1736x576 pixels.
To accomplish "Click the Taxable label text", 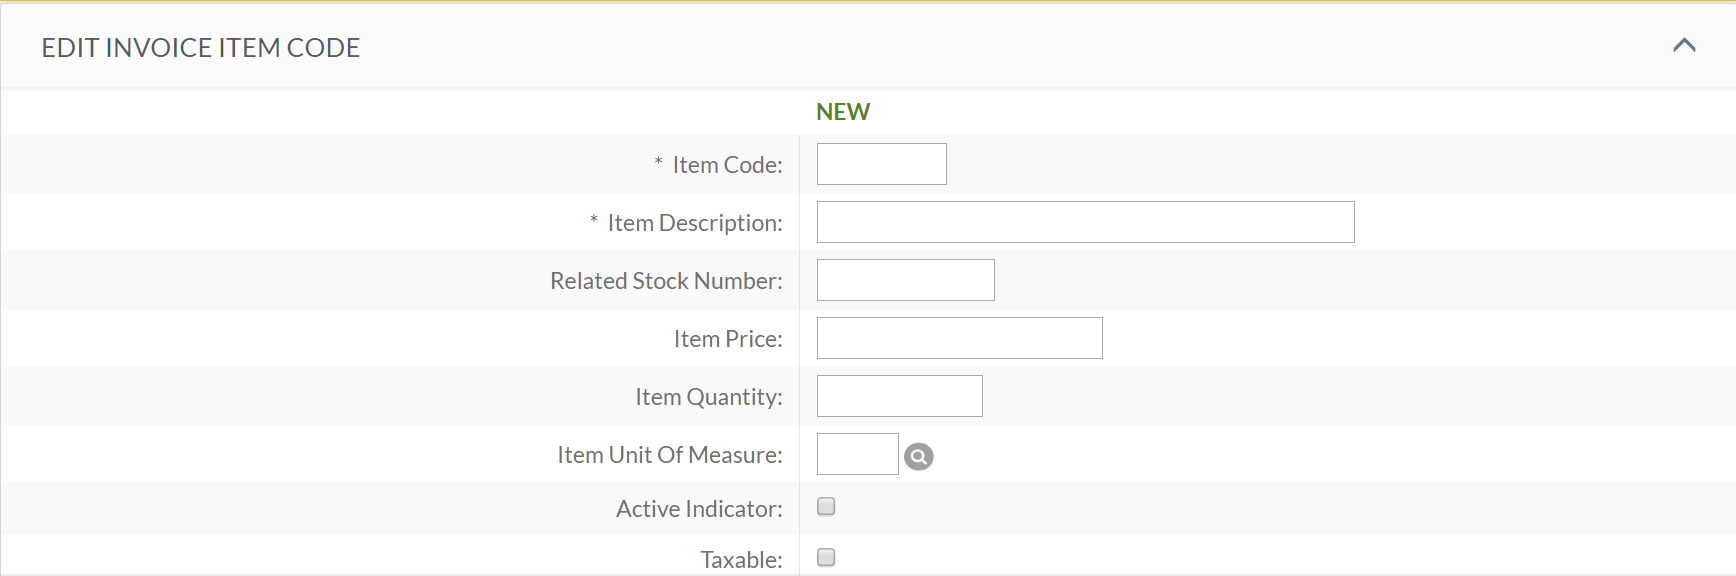I will tap(741, 560).
